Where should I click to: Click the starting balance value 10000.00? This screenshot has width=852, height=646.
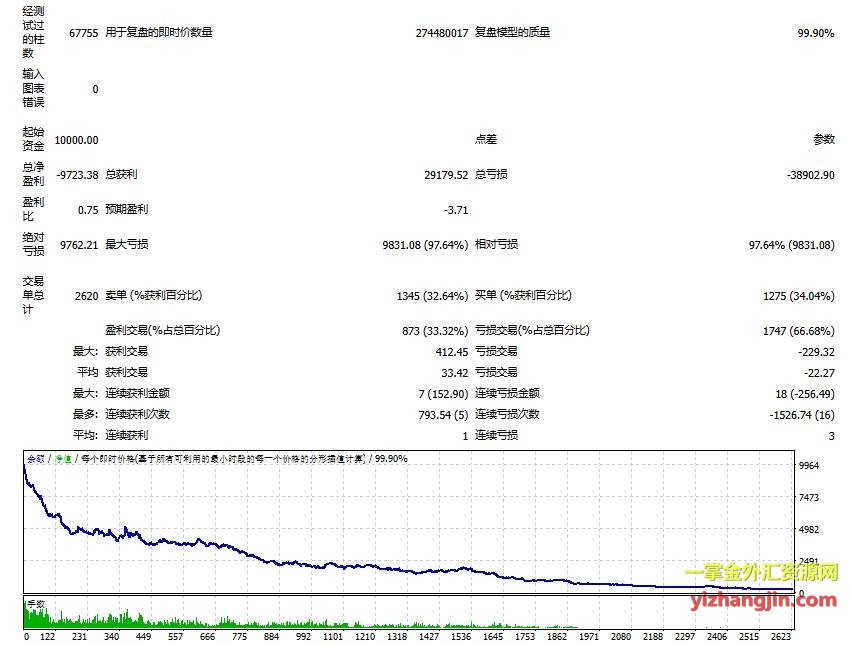tap(77, 141)
